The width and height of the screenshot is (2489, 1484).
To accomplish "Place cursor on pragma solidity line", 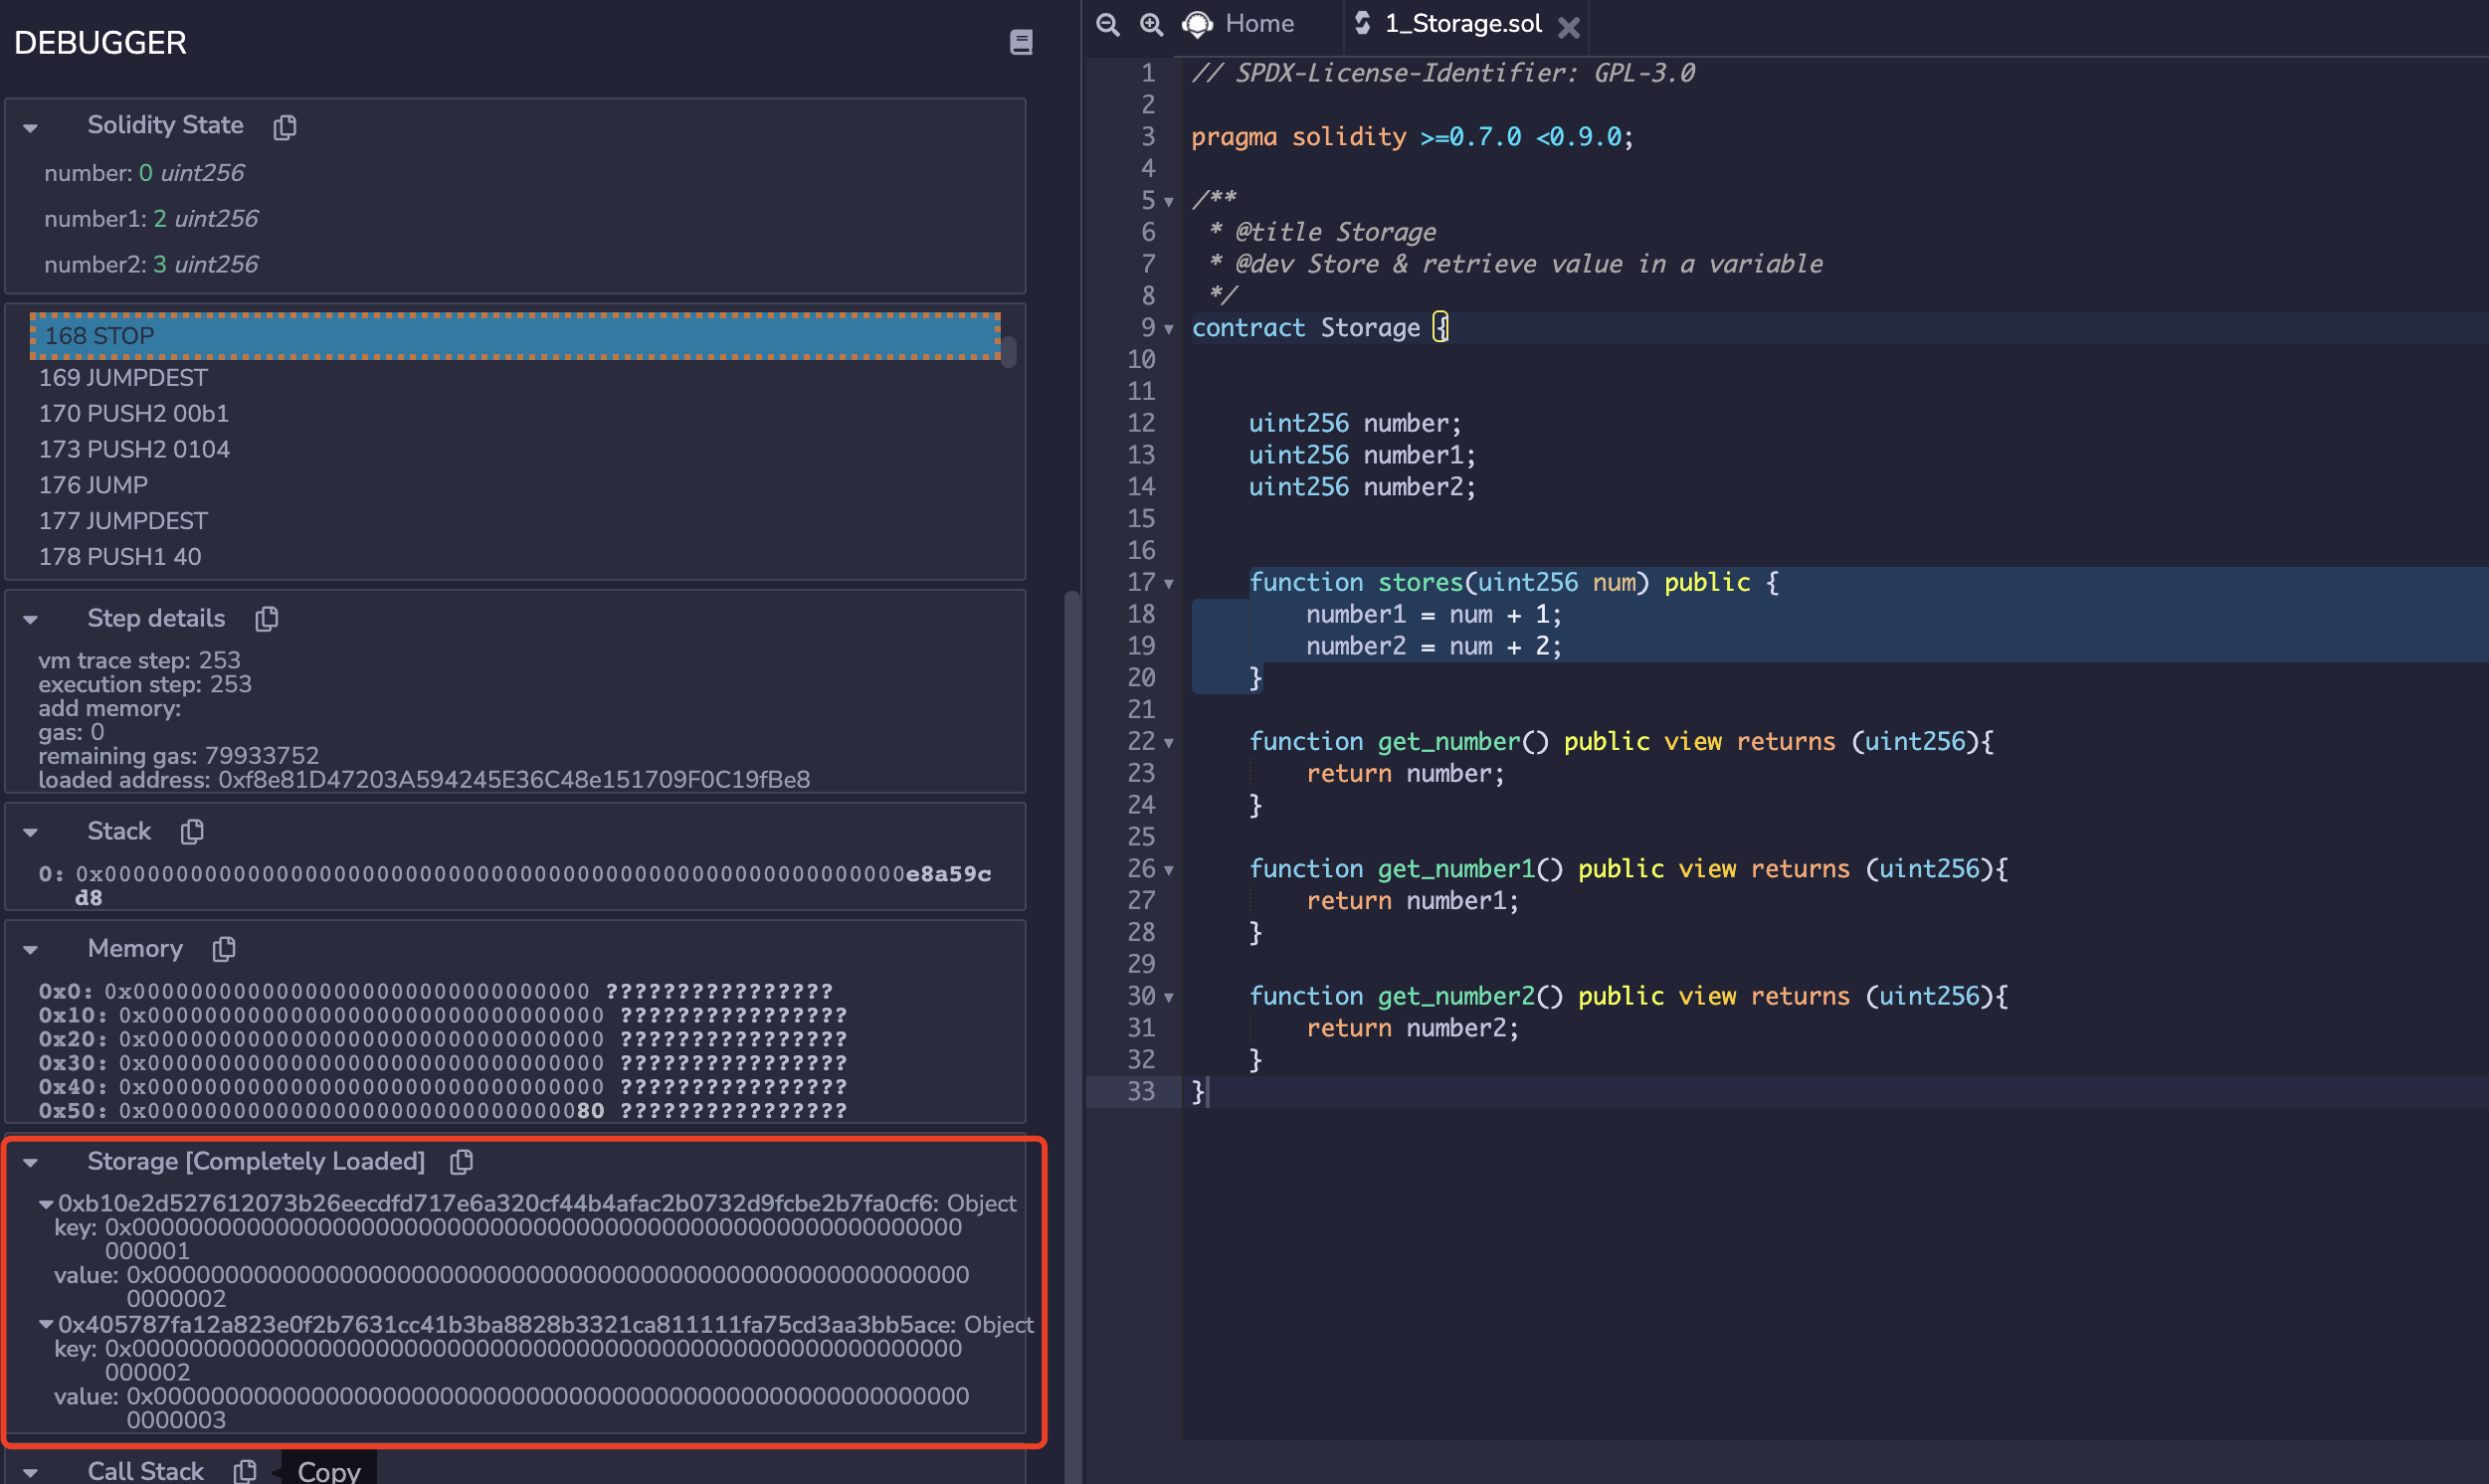I will click(1412, 137).
